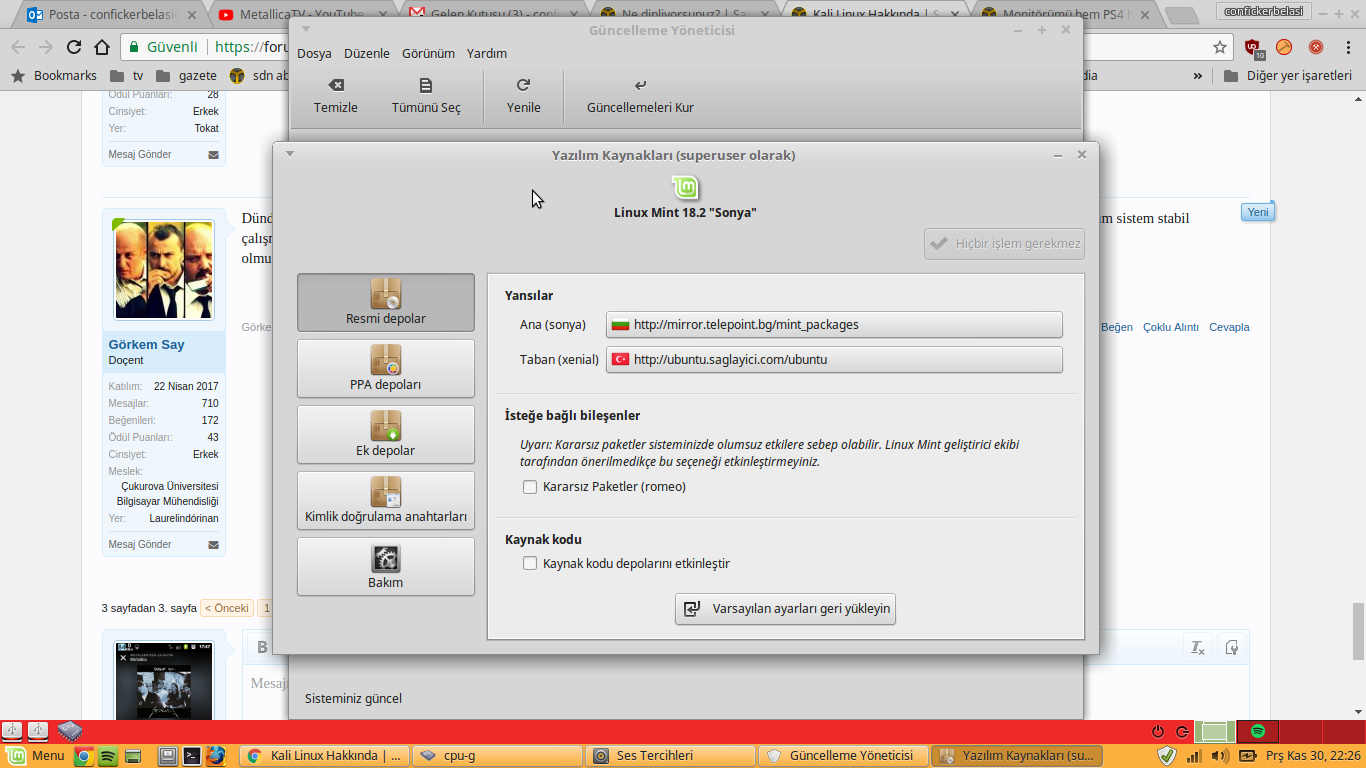Launch Spotify from the panel launcher
The image size is (1366, 768).
pos(109,756)
